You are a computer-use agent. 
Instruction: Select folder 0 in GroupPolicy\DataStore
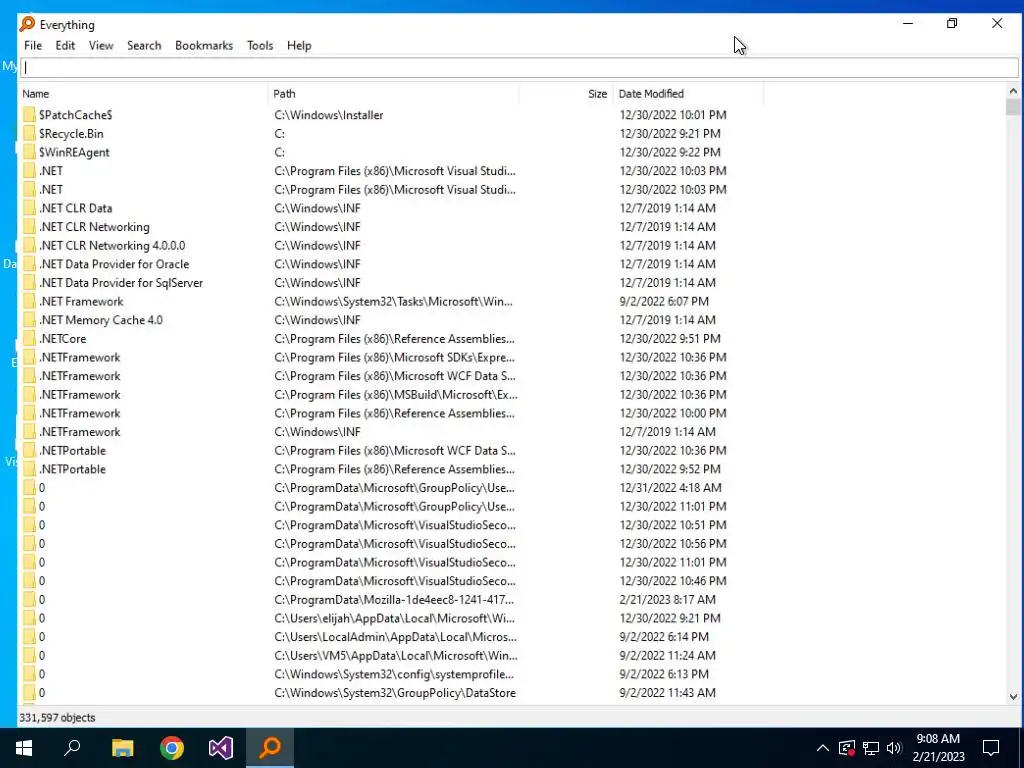[42, 693]
